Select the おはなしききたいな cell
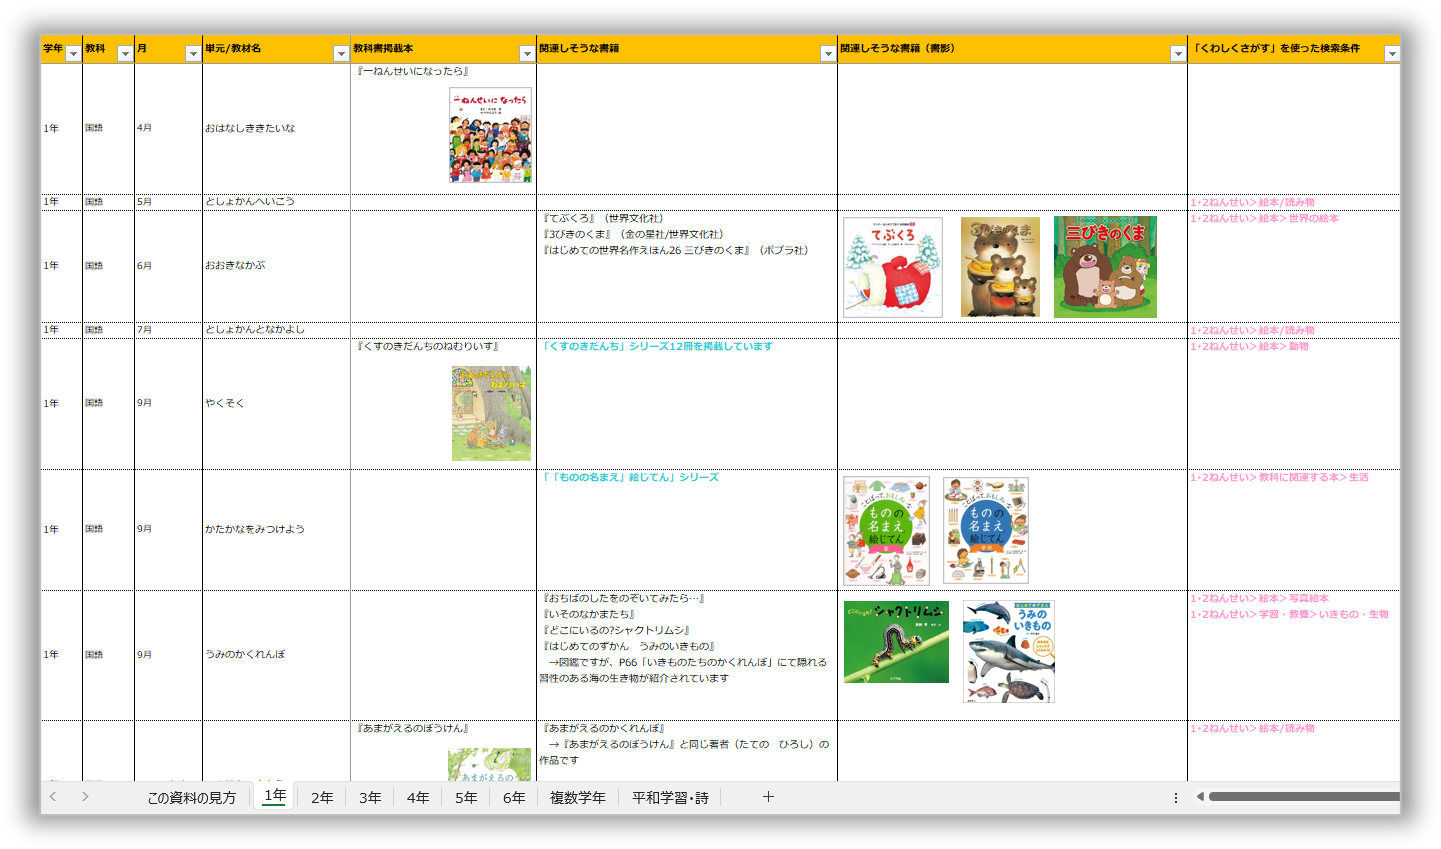Image resolution: width=1441 pixels, height=849 pixels. click(276, 128)
